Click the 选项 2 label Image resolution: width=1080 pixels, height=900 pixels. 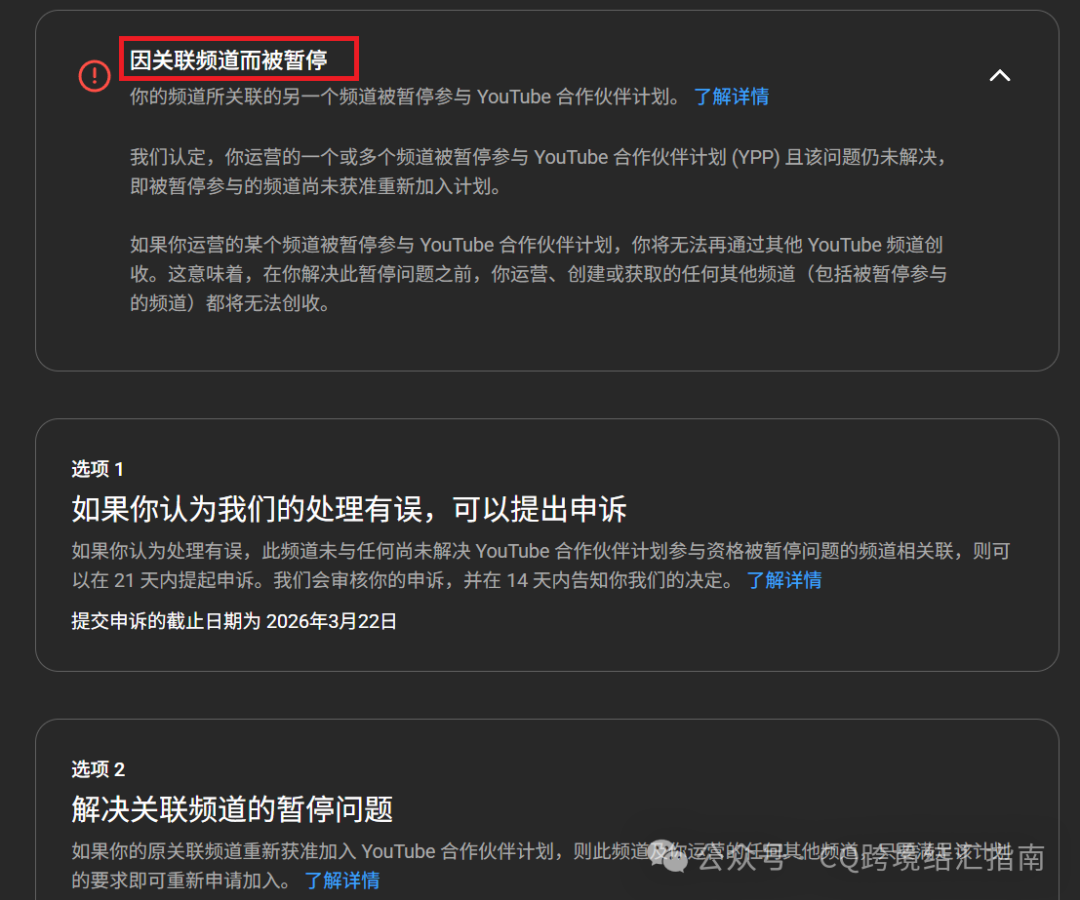click(98, 770)
